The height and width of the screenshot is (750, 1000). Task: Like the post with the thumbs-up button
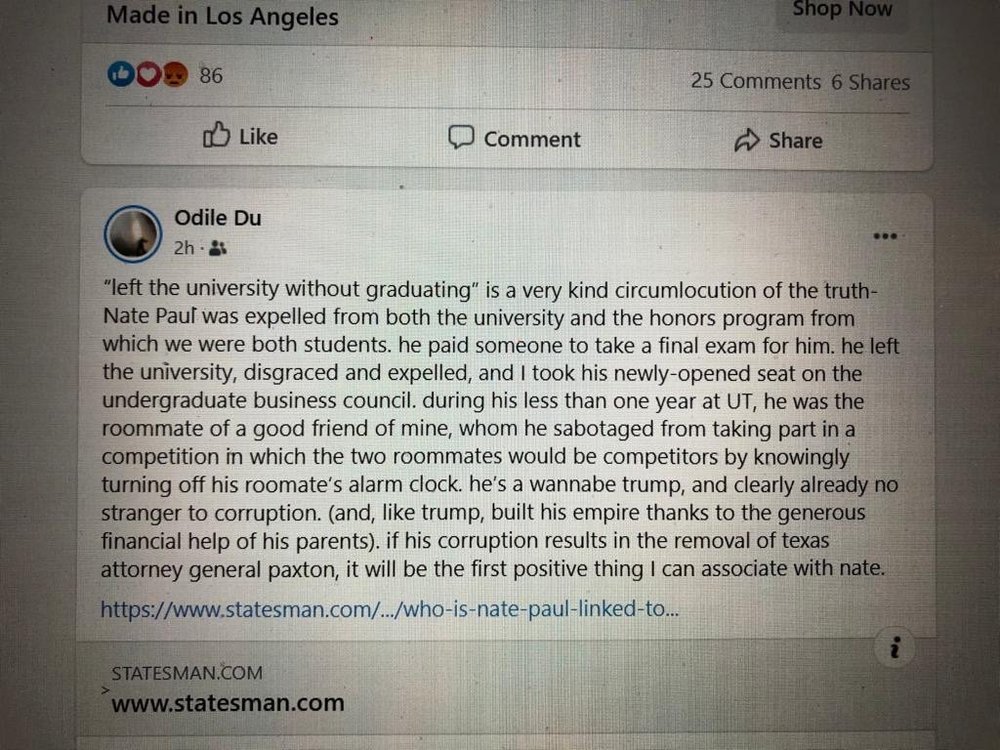pyautogui.click(x=240, y=137)
